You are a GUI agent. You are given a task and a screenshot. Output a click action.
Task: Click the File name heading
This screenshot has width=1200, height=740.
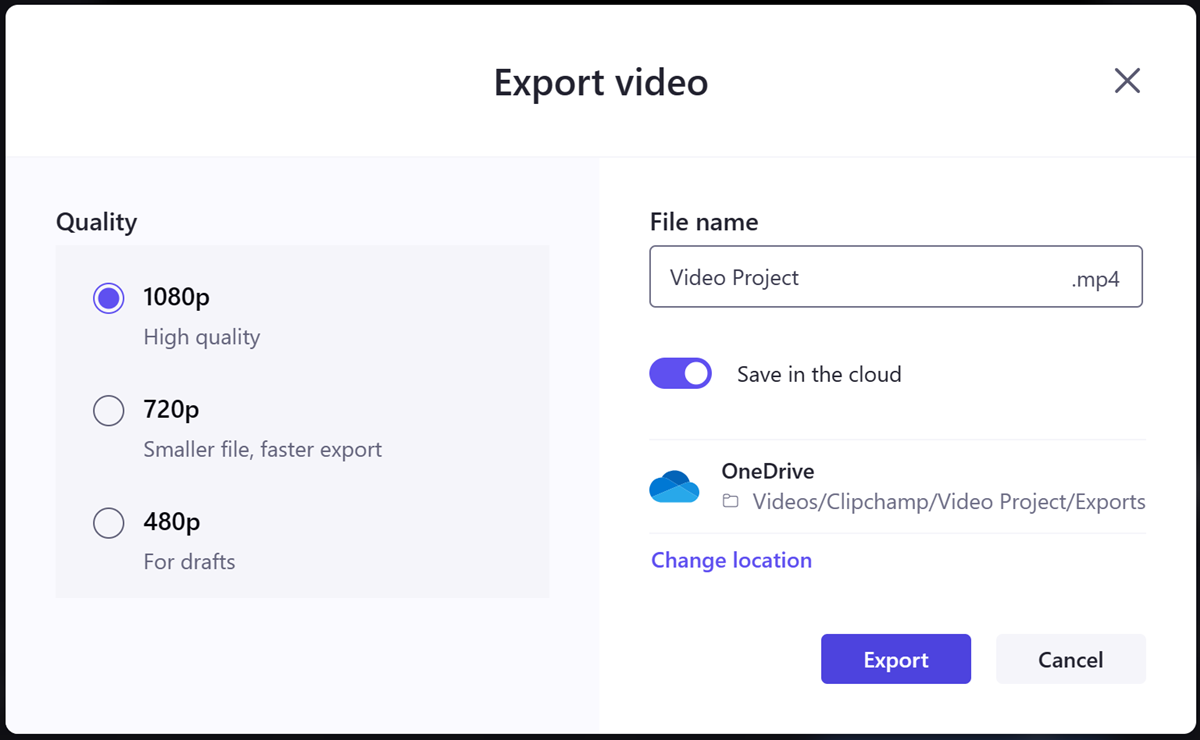coord(704,222)
